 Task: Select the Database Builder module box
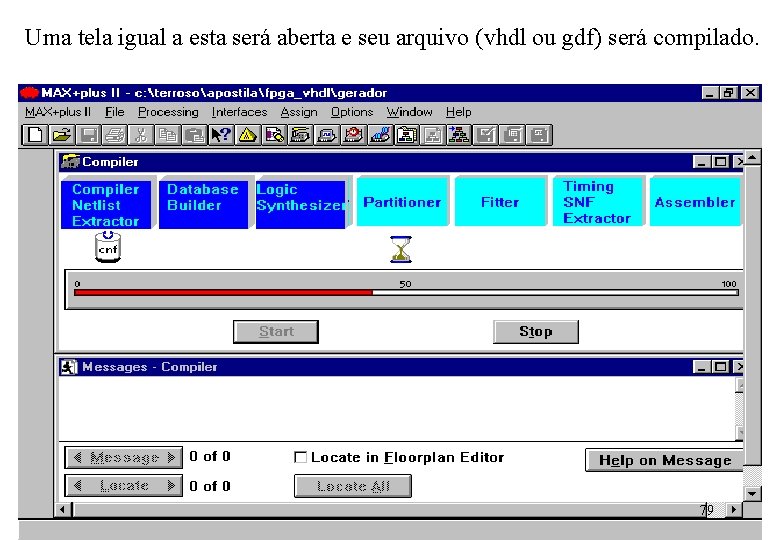pos(203,205)
